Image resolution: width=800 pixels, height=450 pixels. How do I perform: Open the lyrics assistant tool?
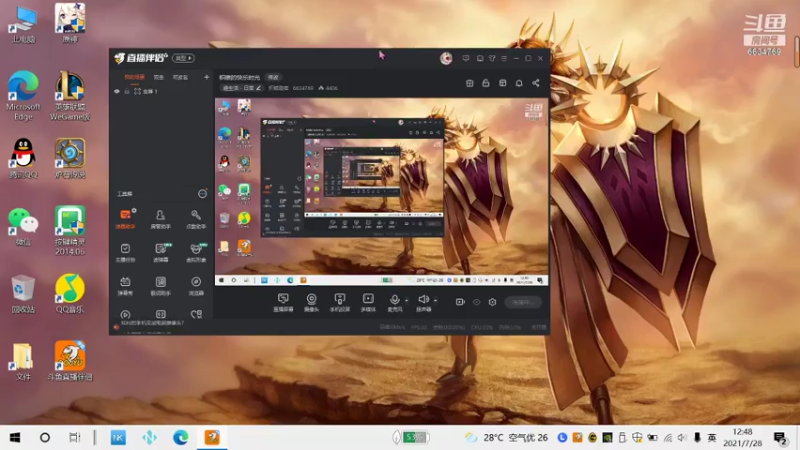pos(160,286)
